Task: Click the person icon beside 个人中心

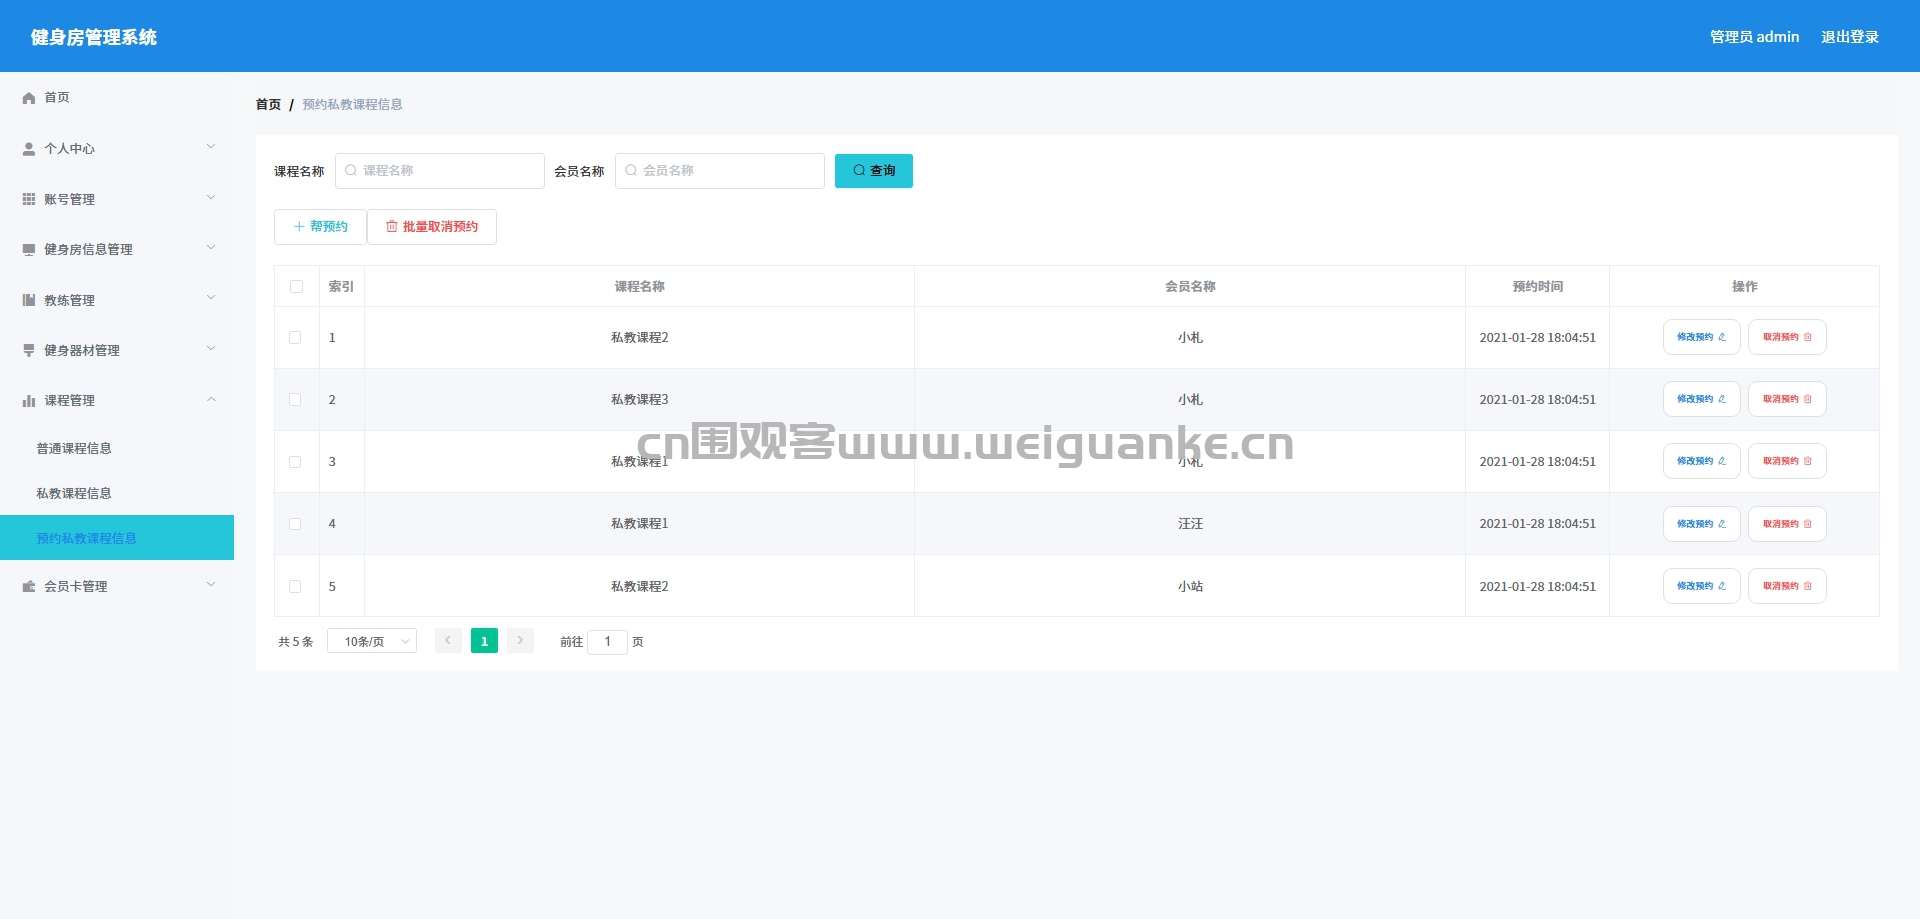Action: pos(29,149)
